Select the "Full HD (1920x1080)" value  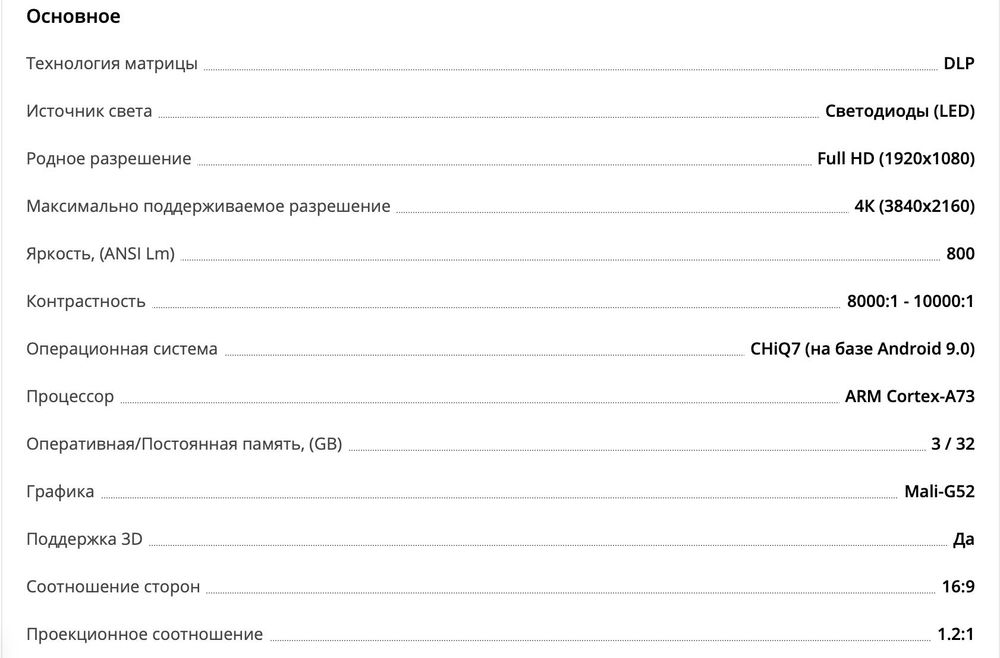tap(895, 159)
